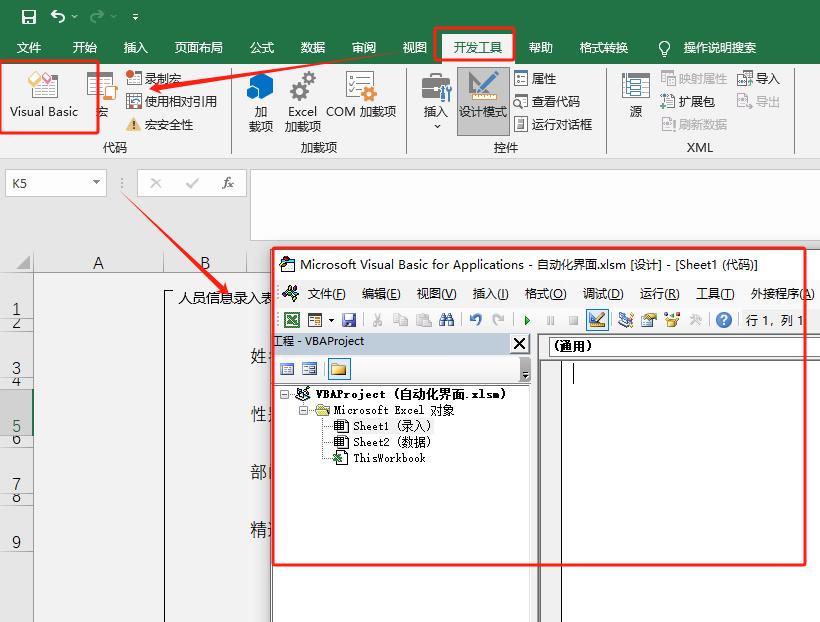Click the VBA toolbar save disk icon
Image resolution: width=820 pixels, height=622 pixels.
coord(349,320)
